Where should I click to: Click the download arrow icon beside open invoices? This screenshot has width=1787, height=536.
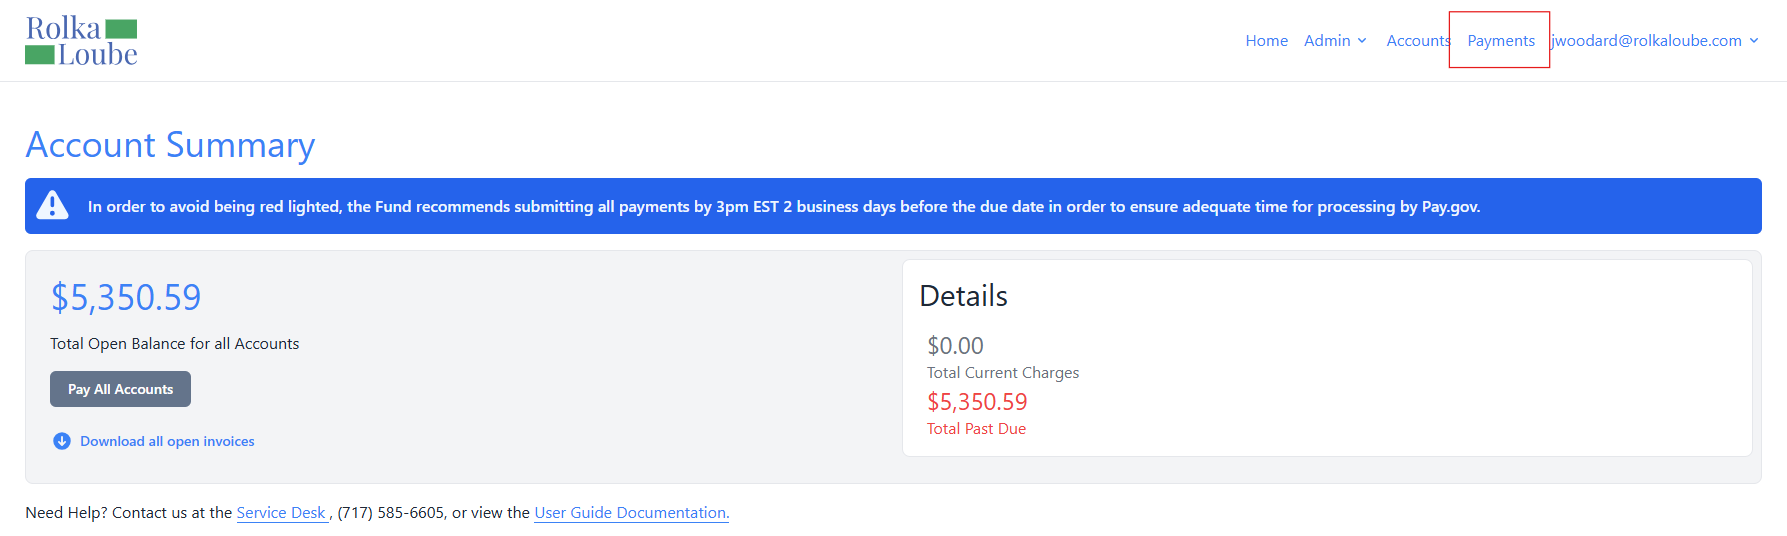click(62, 441)
